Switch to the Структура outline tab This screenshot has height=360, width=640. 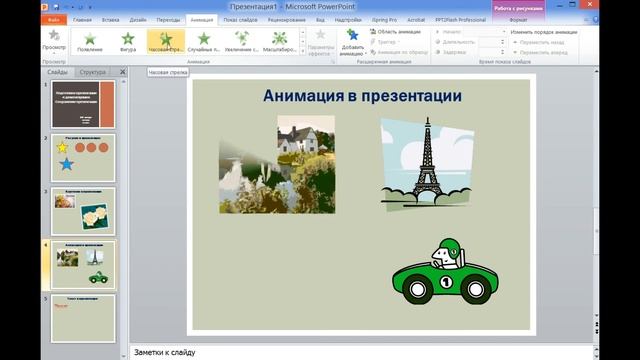point(93,72)
